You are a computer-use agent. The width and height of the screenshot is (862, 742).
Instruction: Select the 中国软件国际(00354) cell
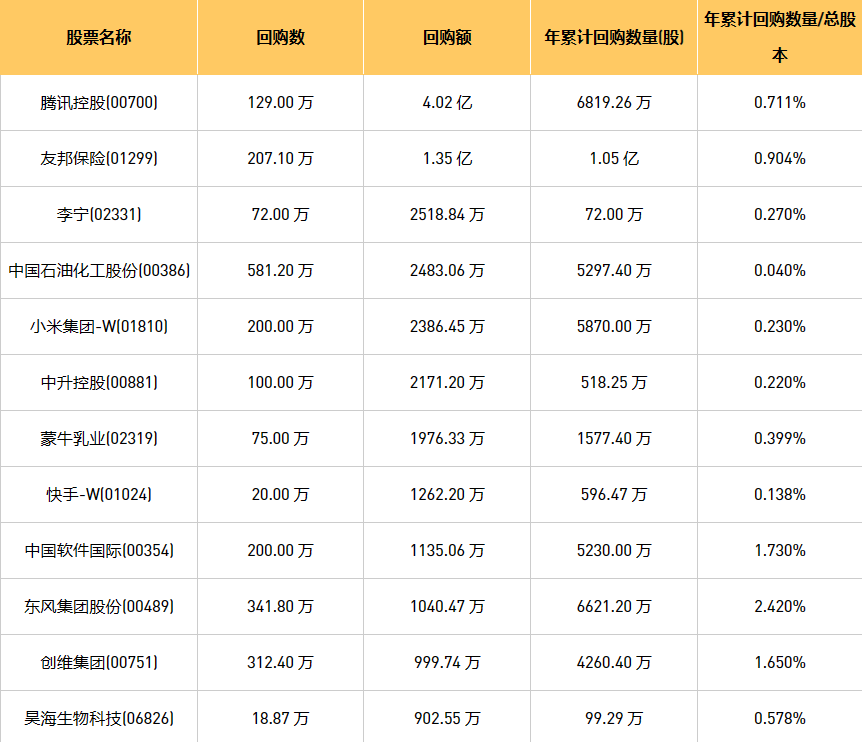(x=99, y=551)
